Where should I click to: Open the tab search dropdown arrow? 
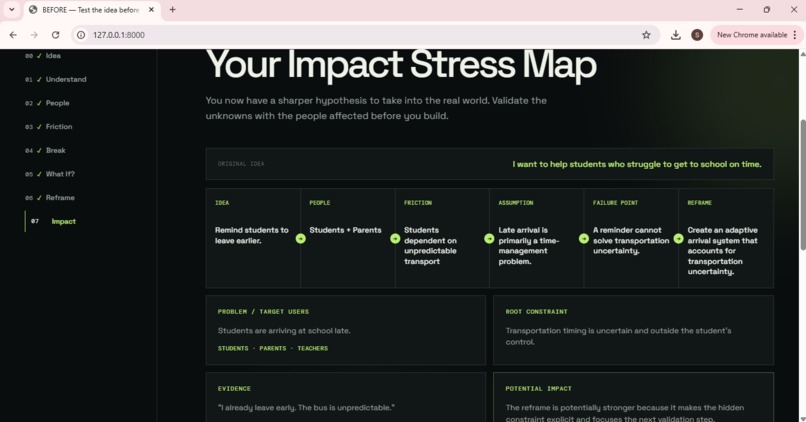11,10
